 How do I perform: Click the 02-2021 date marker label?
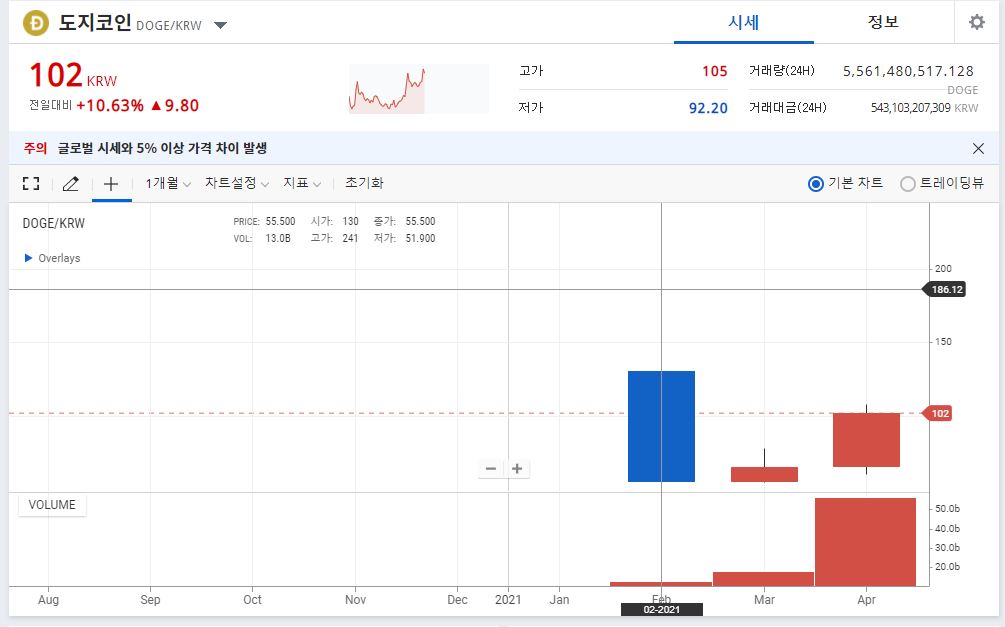[x=661, y=610]
